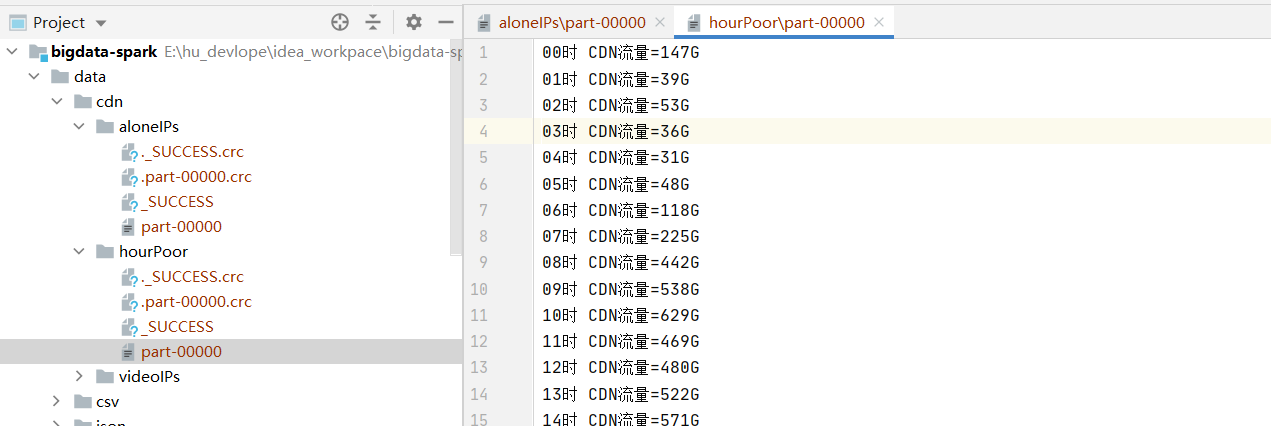Click the Collapse All icon in Project toolbar
The image size is (1271, 426).
click(x=373, y=22)
